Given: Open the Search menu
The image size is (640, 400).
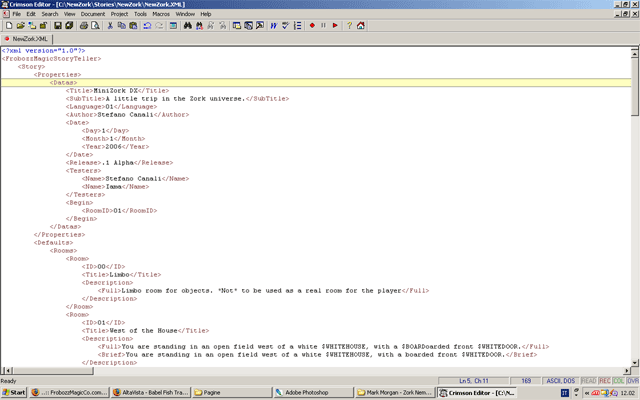Looking at the screenshot, I should point(50,14).
